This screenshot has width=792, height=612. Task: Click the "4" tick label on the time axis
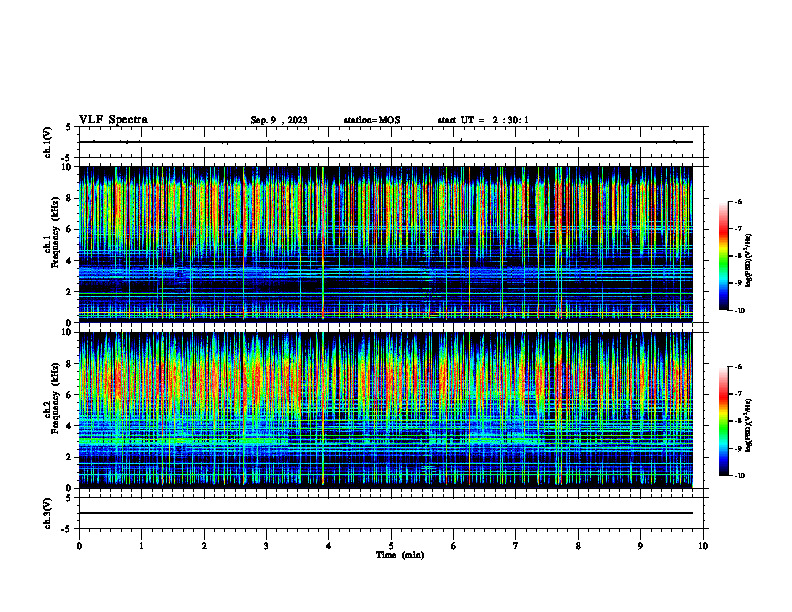click(329, 546)
